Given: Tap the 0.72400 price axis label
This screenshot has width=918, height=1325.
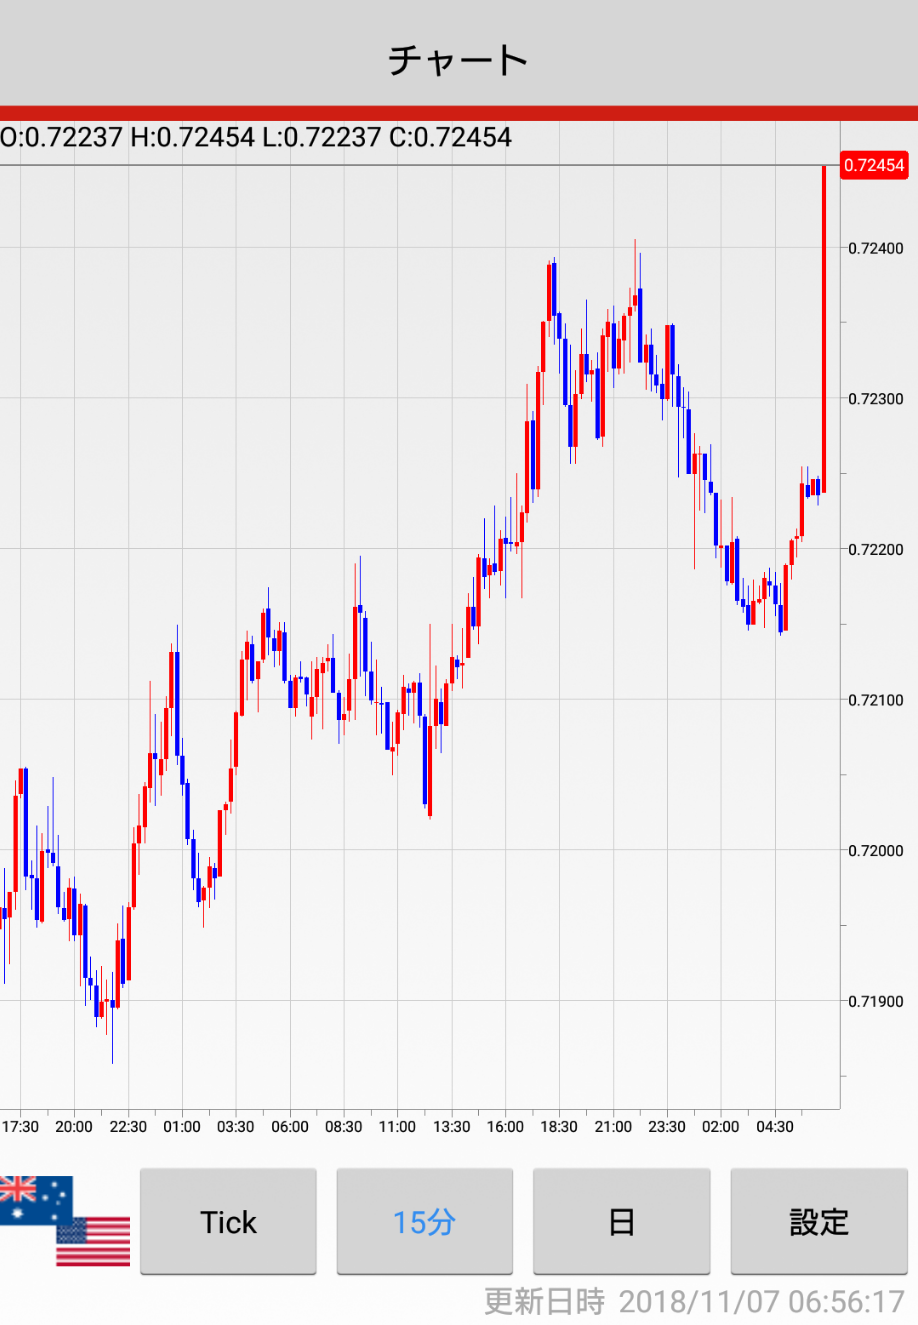Looking at the screenshot, I should click(x=875, y=248).
